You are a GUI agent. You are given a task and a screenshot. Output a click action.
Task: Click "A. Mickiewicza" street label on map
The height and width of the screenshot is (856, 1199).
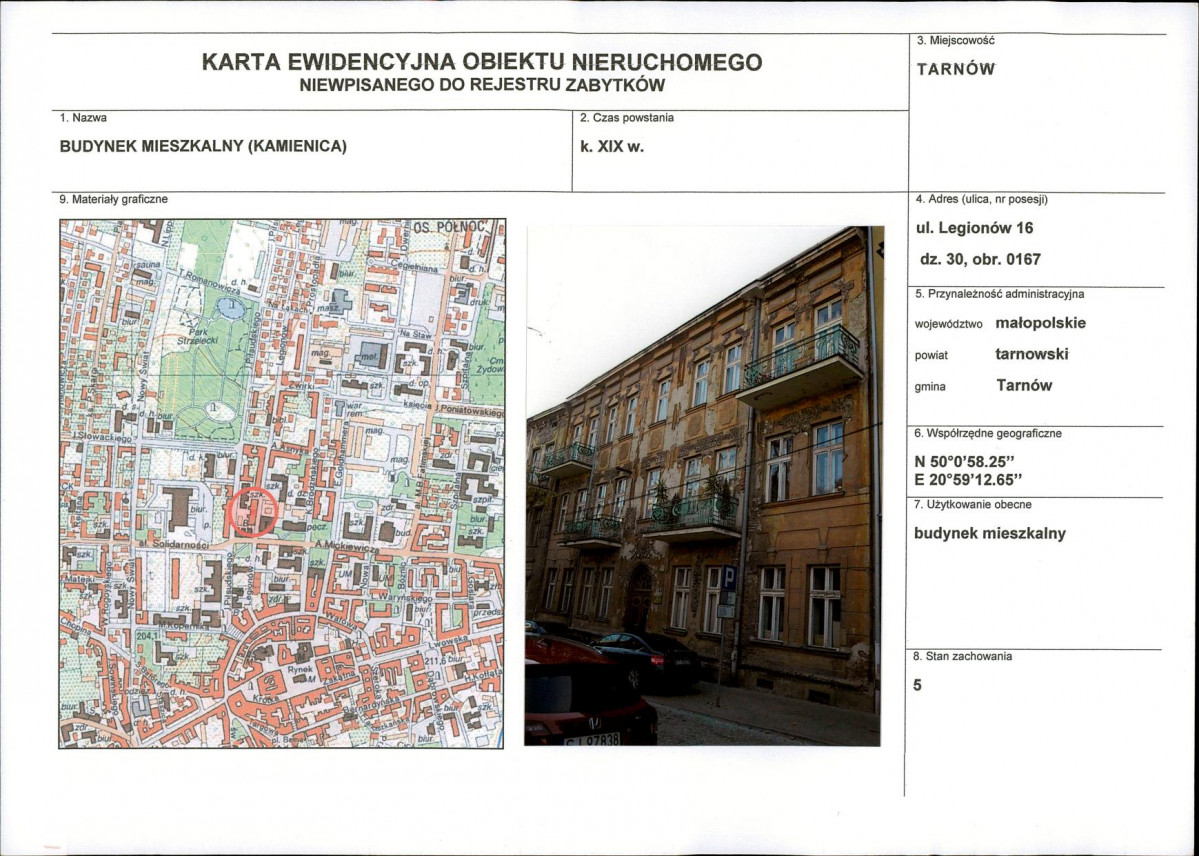tap(346, 548)
